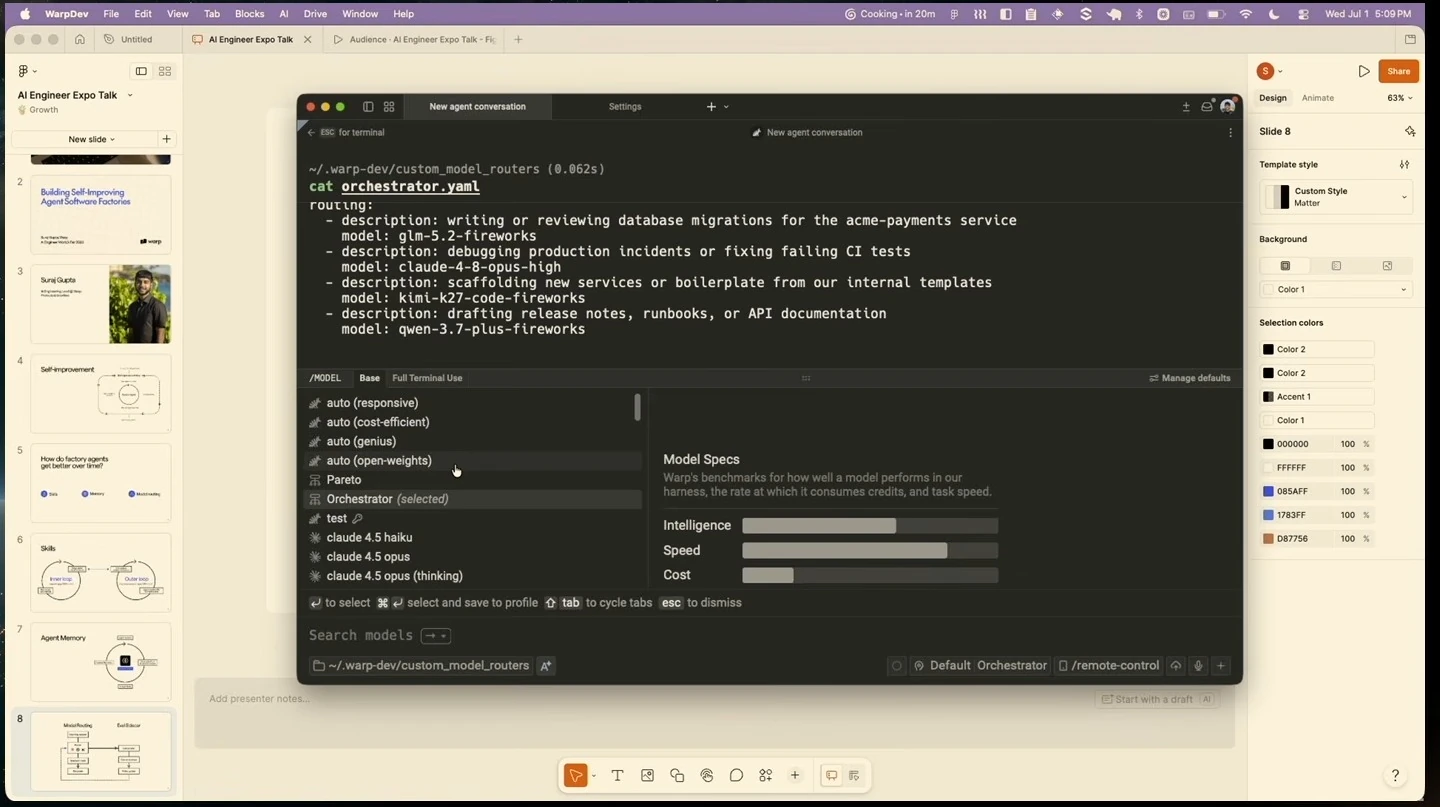
Task: Click the Share button
Action: [1398, 71]
